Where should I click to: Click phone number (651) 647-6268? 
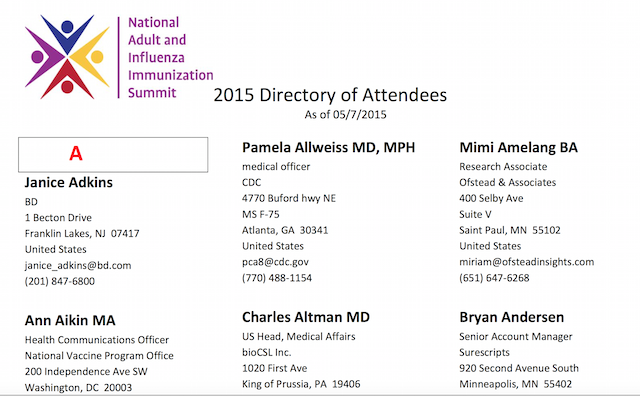point(494,278)
